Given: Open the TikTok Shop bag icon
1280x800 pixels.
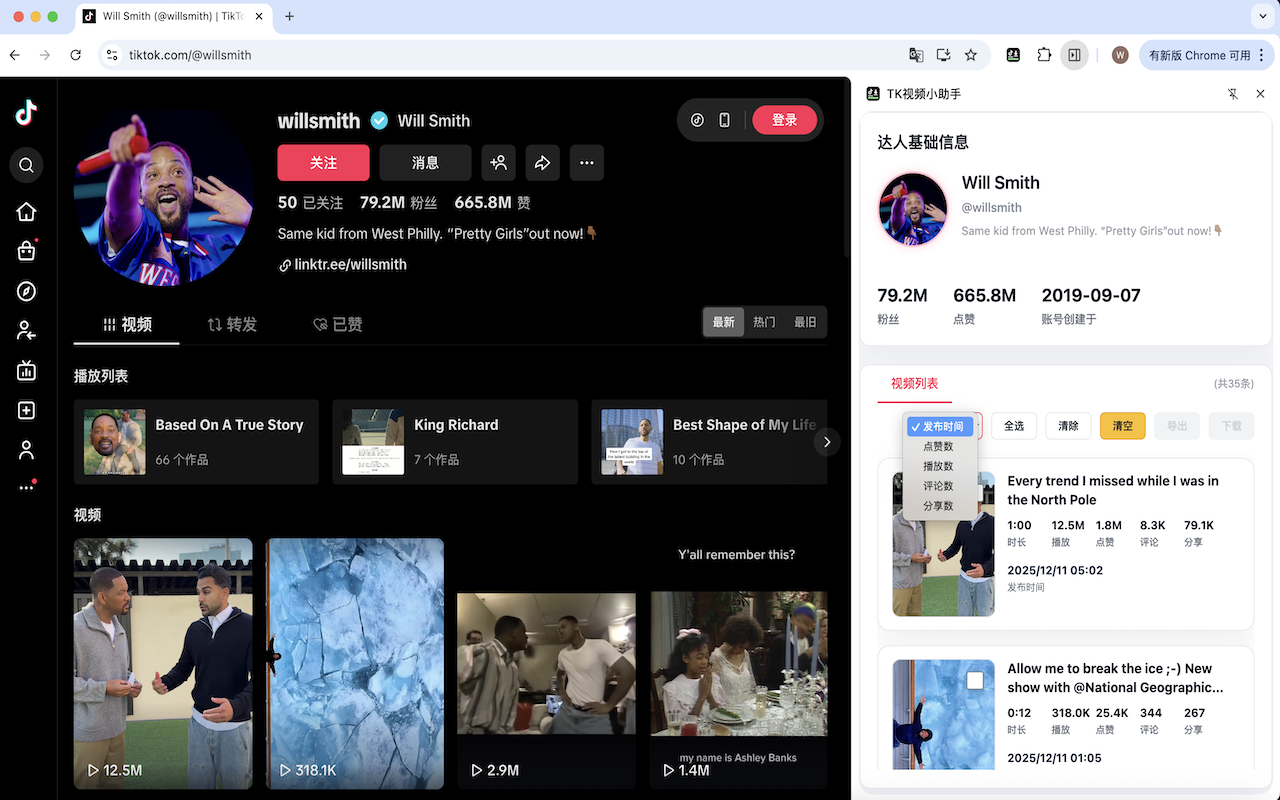Looking at the screenshot, I should click(27, 251).
